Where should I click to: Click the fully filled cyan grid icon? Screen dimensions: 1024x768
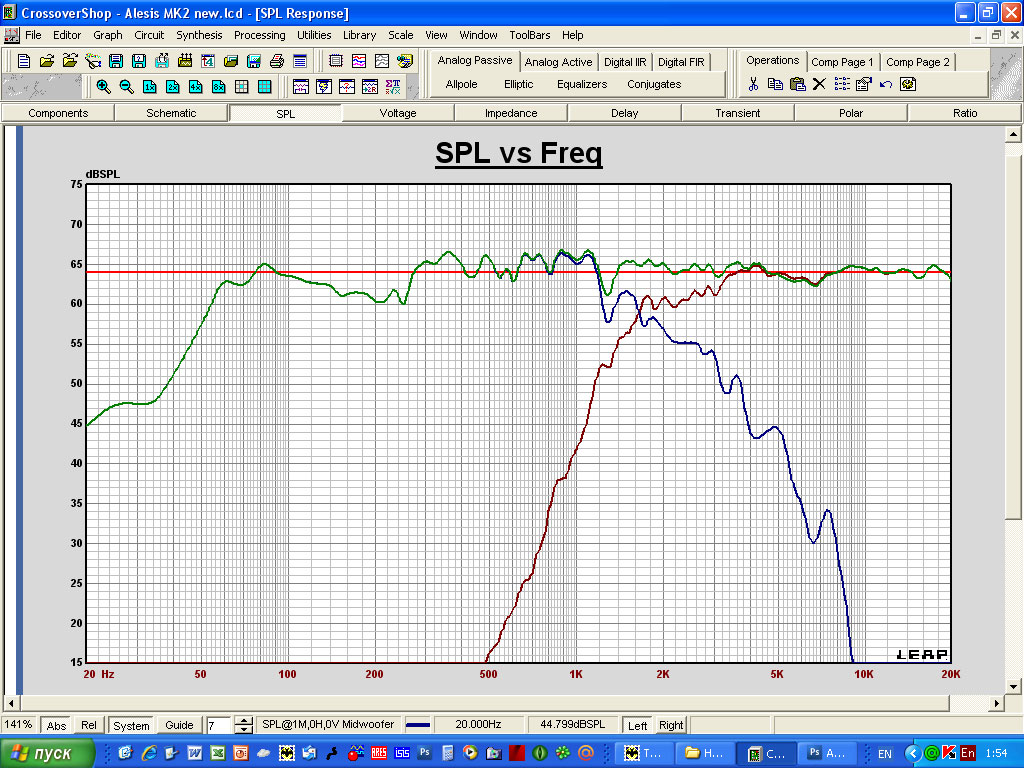[x=264, y=86]
